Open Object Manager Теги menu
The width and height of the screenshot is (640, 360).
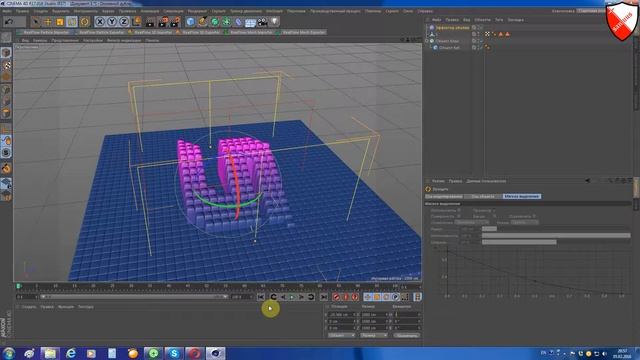(499, 20)
